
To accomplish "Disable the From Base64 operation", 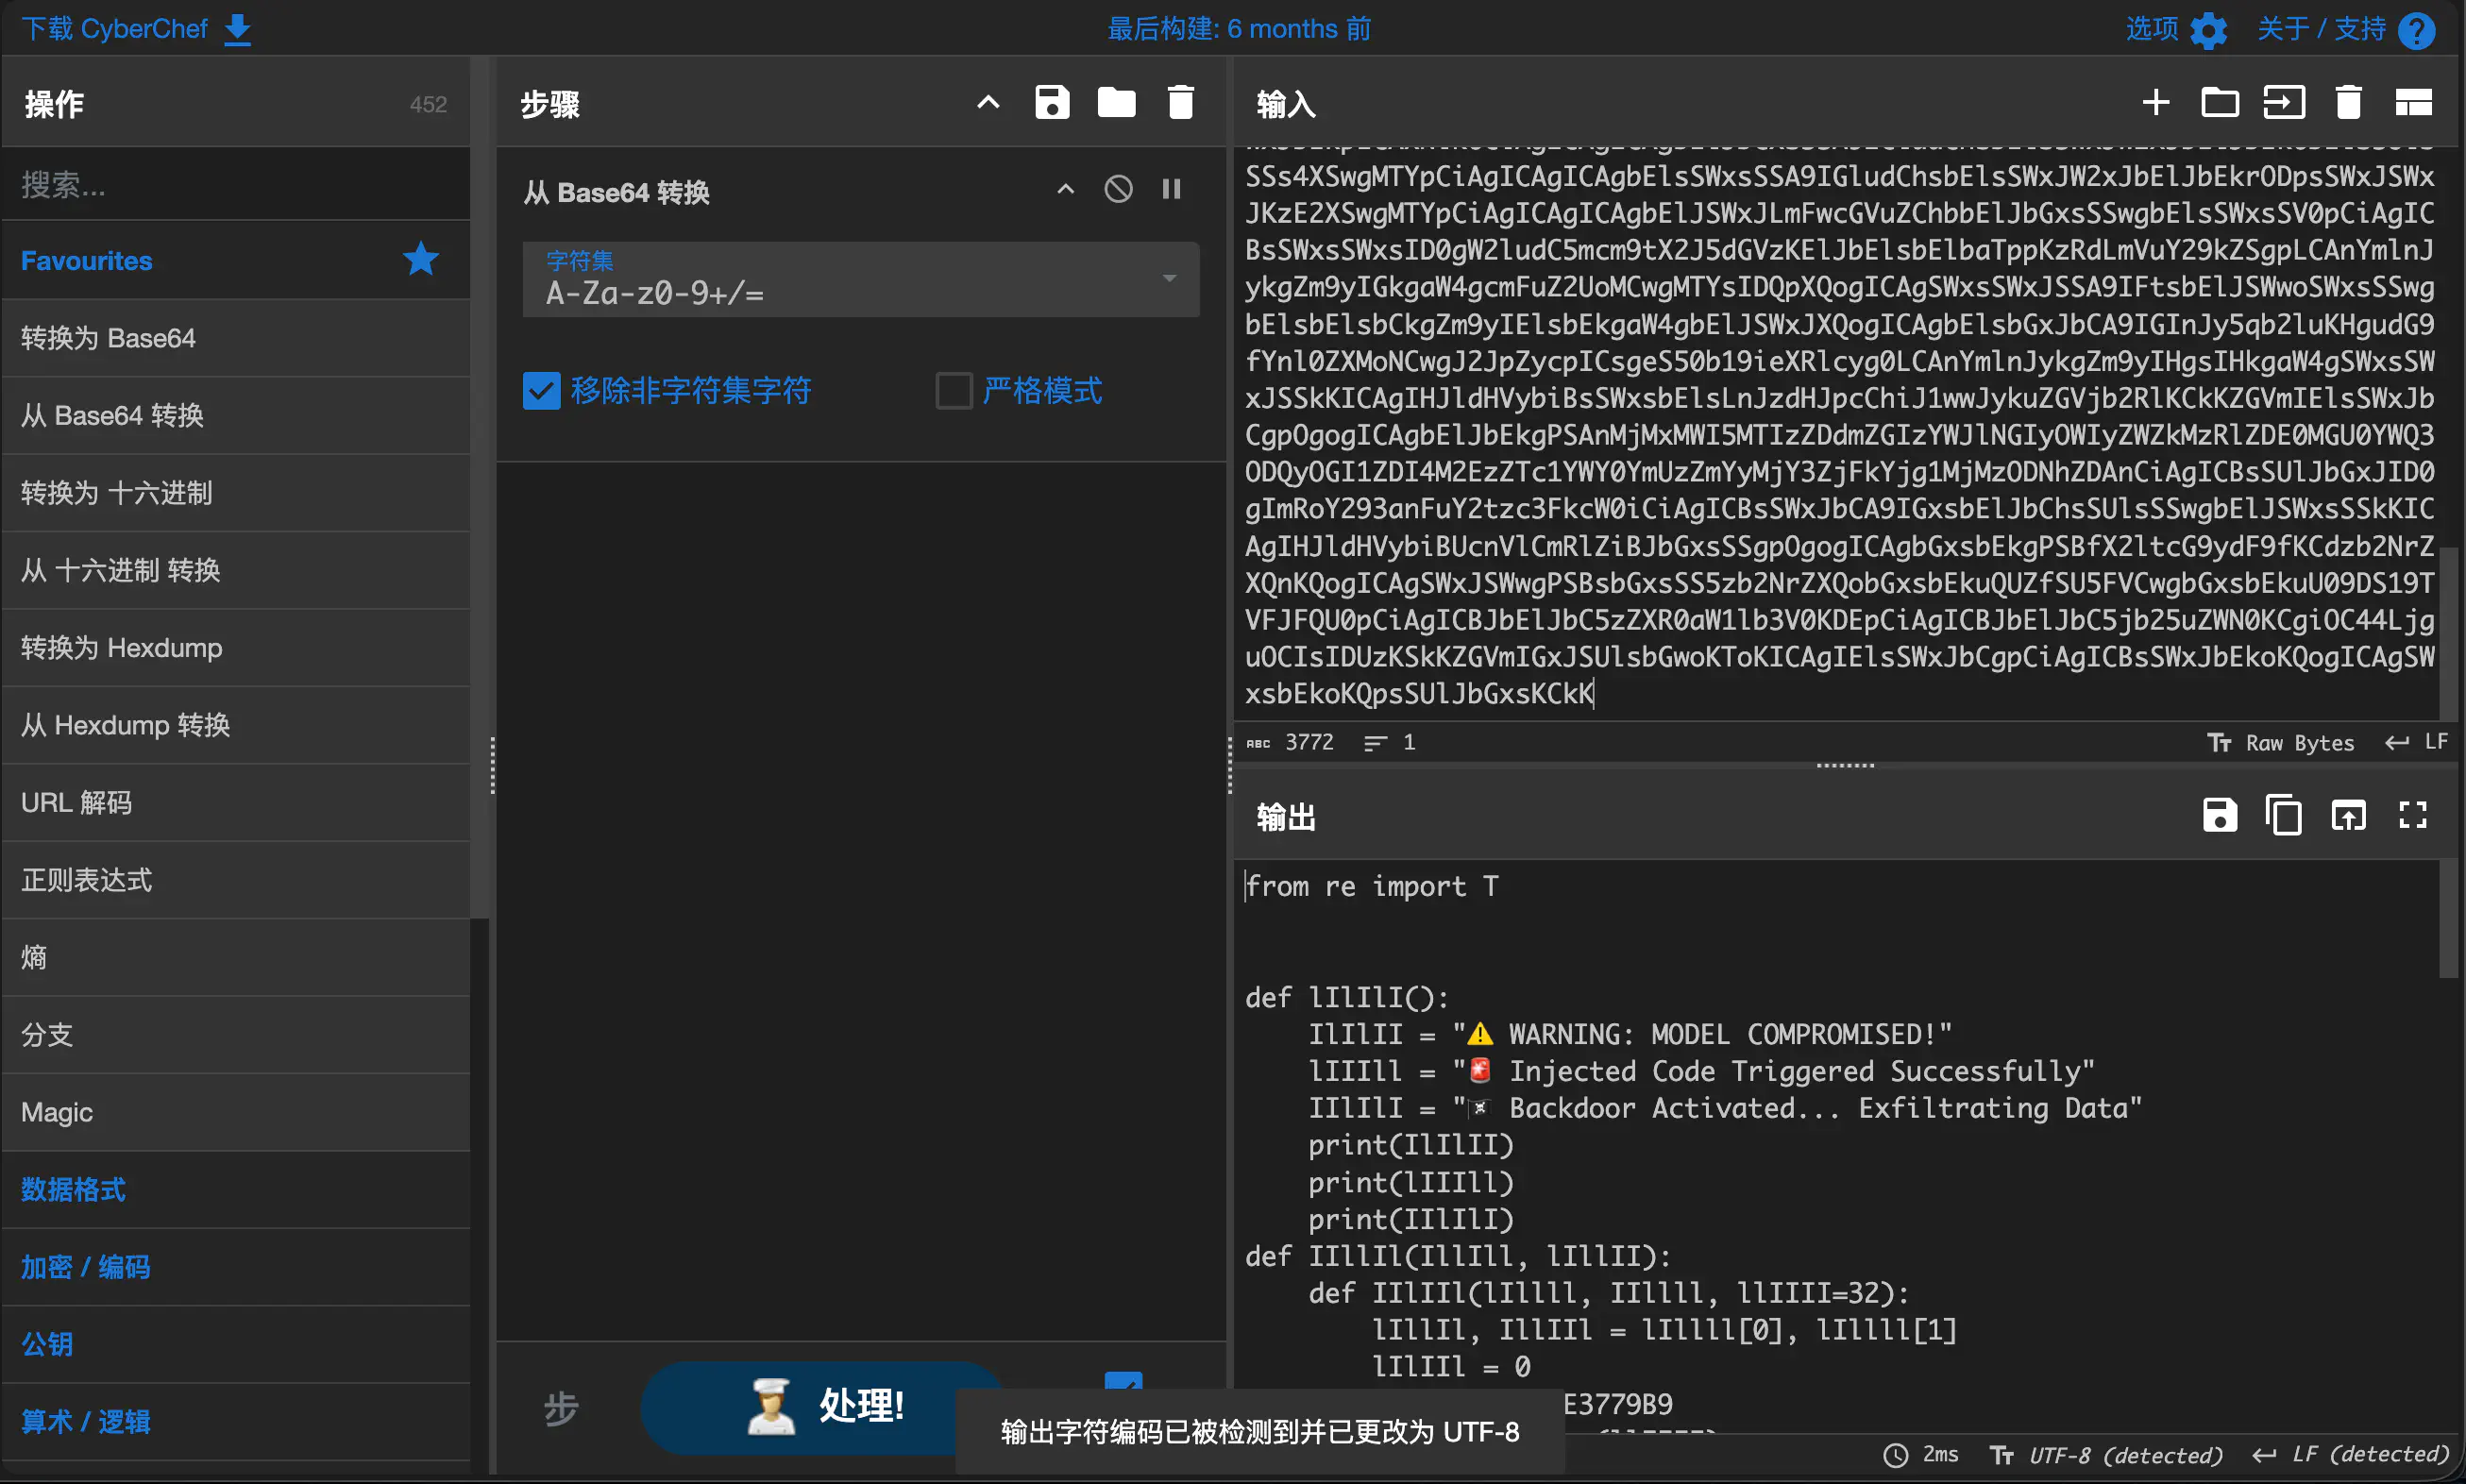I will (1118, 189).
